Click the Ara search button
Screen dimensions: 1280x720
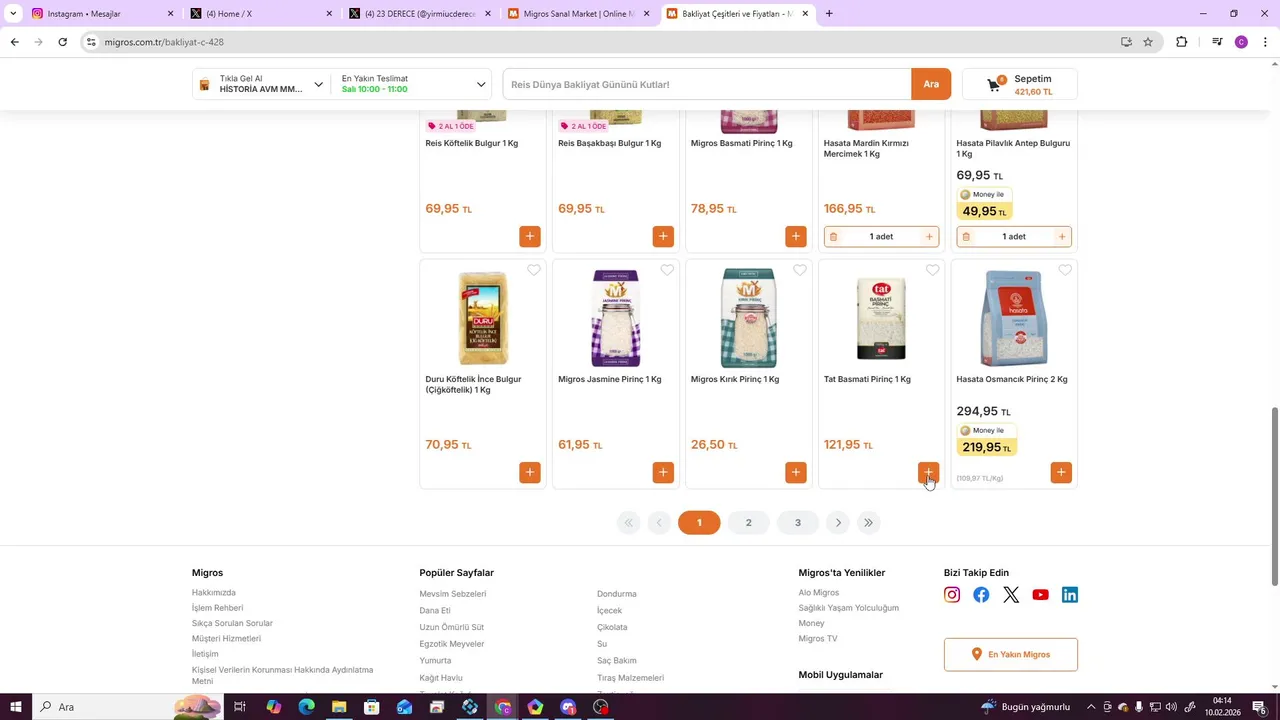click(x=931, y=85)
